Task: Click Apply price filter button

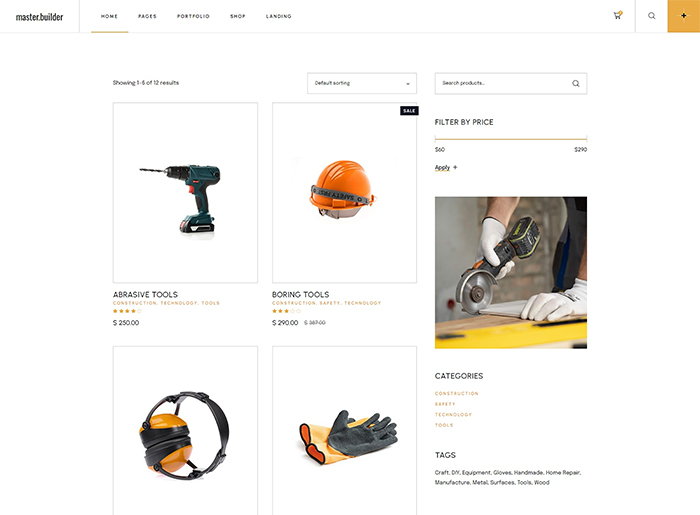Action: point(442,168)
